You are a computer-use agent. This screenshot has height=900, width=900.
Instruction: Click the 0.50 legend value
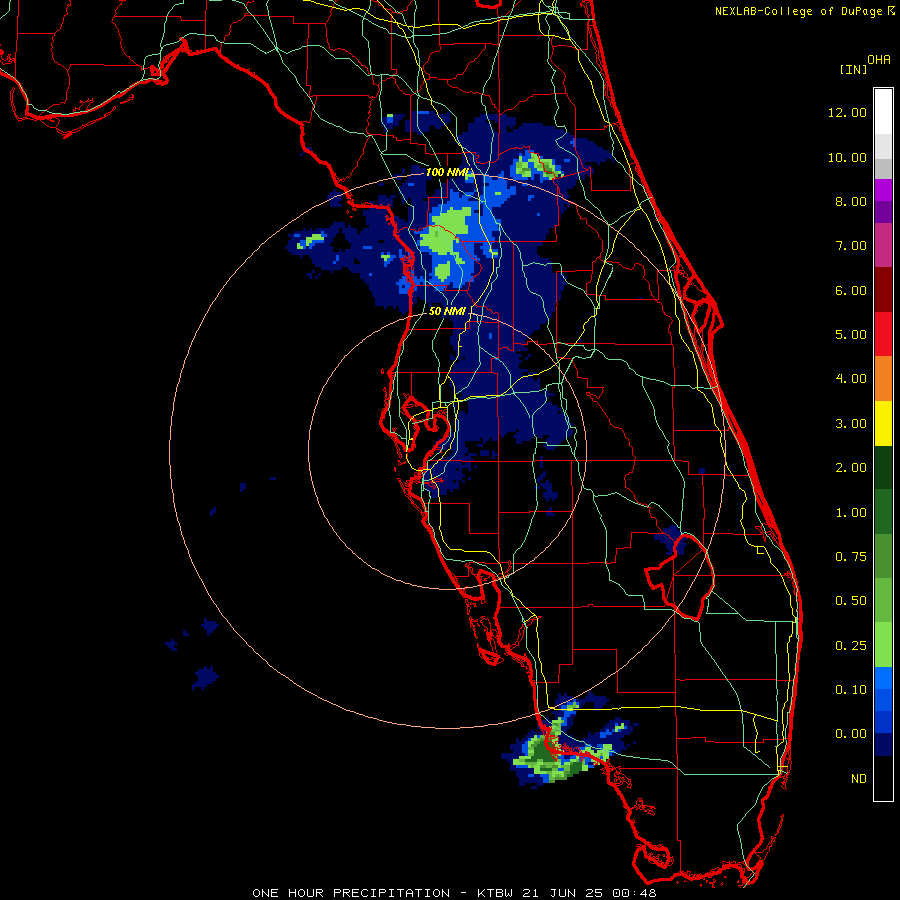pyautogui.click(x=851, y=601)
